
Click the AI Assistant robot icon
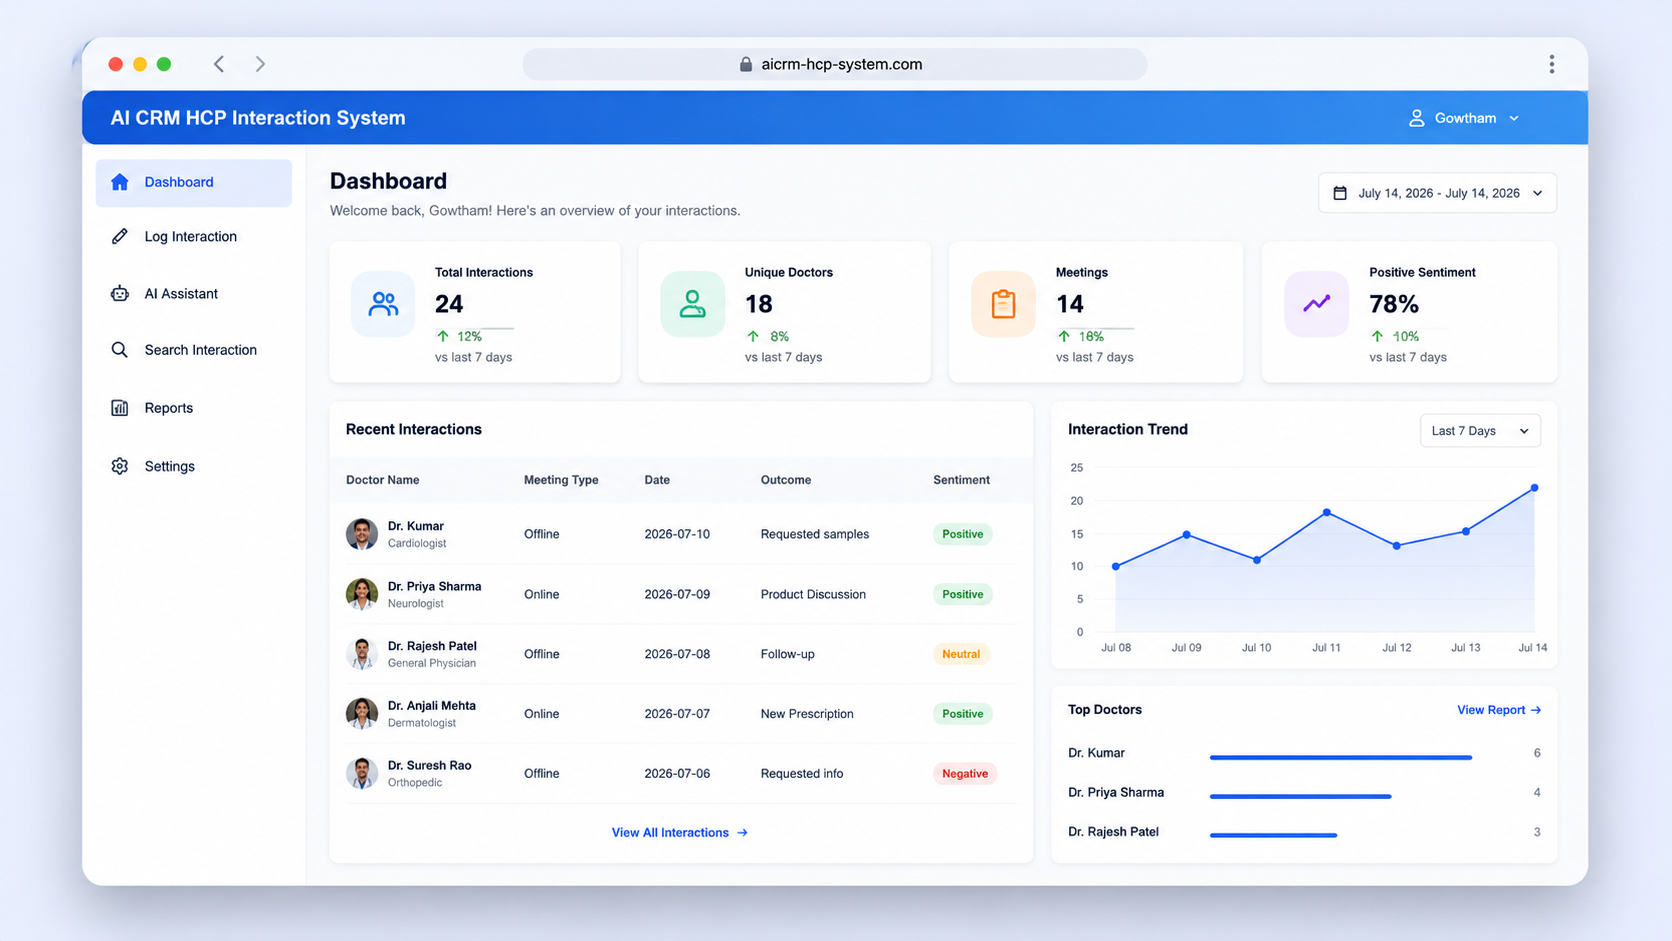click(x=120, y=293)
